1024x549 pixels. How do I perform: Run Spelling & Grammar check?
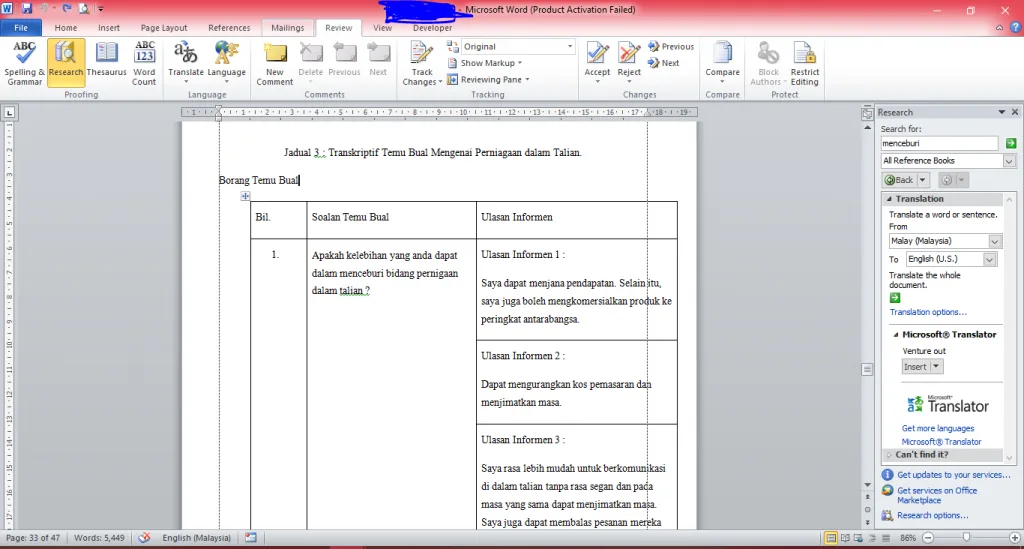tap(24, 63)
